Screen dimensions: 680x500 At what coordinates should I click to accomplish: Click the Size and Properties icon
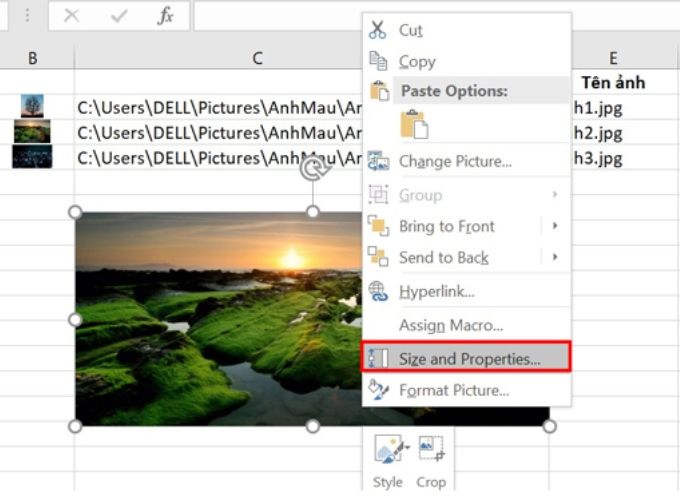tap(378, 358)
